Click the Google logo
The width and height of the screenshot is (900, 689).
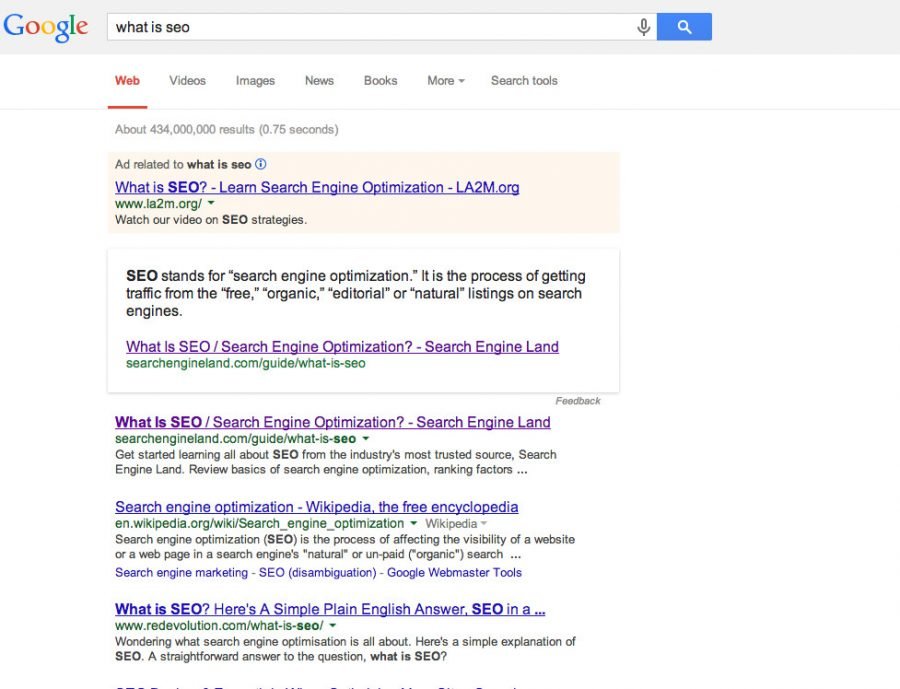(45, 27)
